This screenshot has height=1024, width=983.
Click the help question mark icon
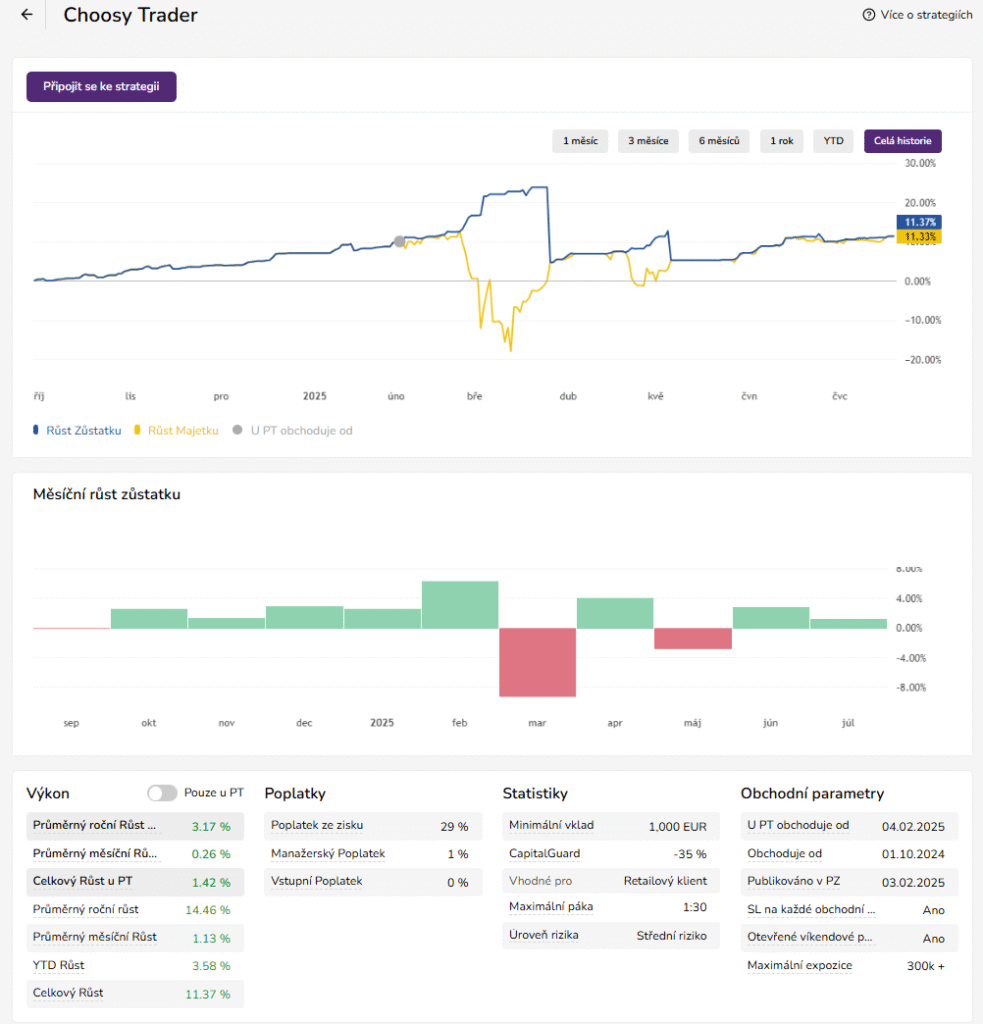pyautogui.click(x=868, y=15)
